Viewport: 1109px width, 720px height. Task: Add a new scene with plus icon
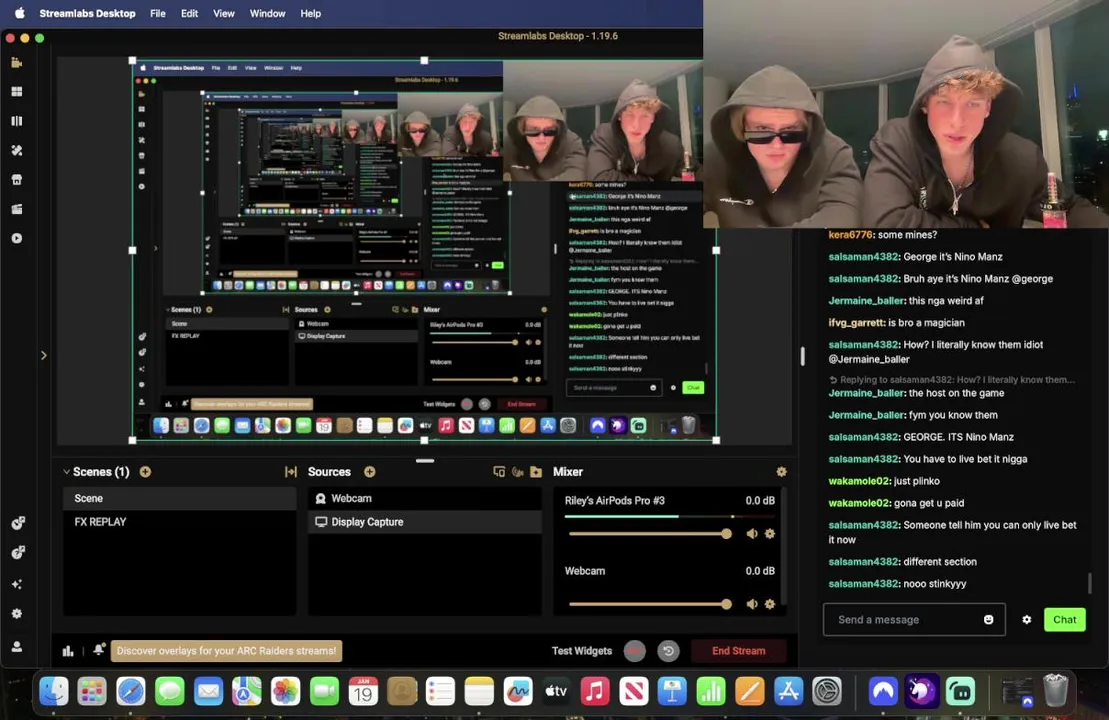(145, 472)
